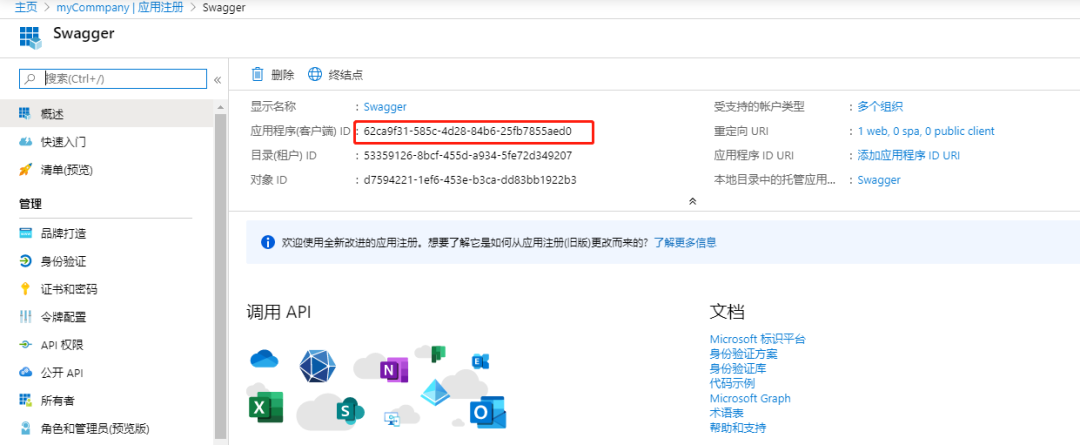Viewport: 1080px width, 445px height.
Task: Click the blue polyhedron Graph icon
Action: [318, 366]
